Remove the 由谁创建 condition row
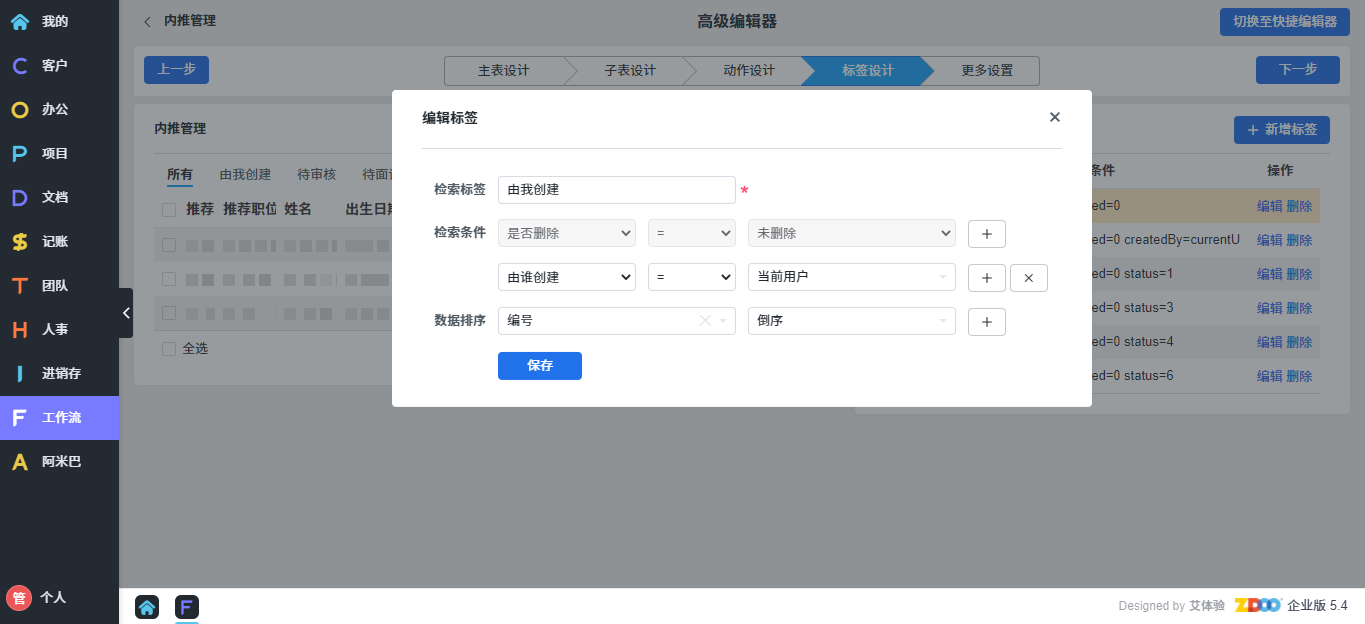The width and height of the screenshot is (1365, 624). (x=1028, y=277)
